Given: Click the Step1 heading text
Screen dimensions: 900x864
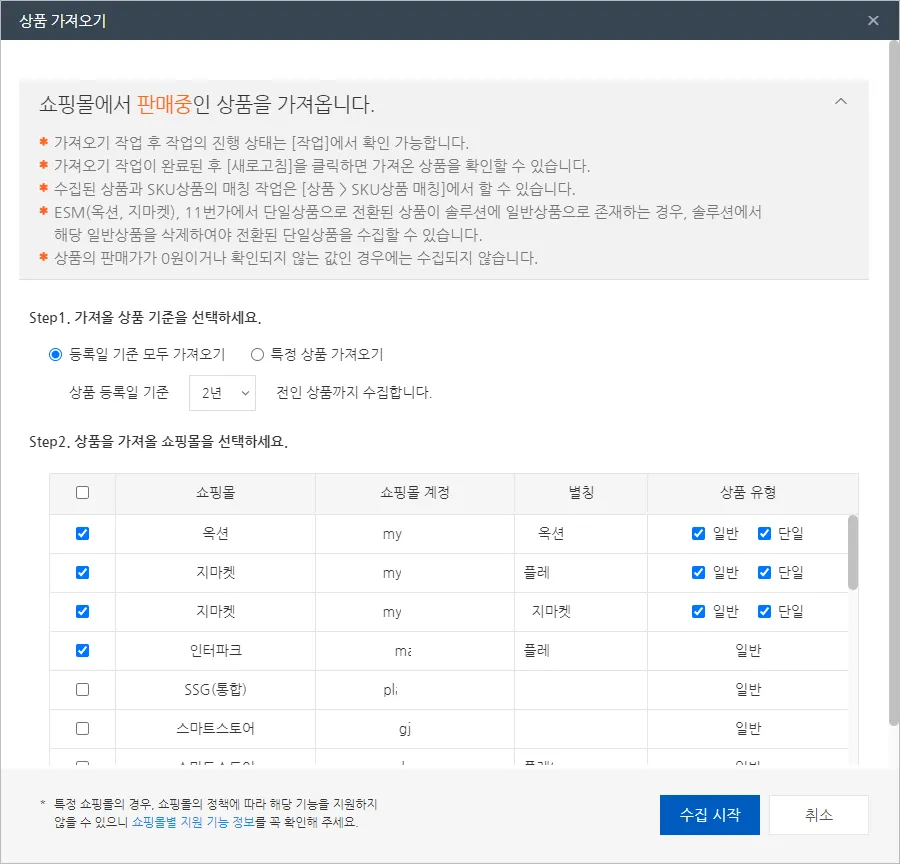Looking at the screenshot, I should click(145, 317).
